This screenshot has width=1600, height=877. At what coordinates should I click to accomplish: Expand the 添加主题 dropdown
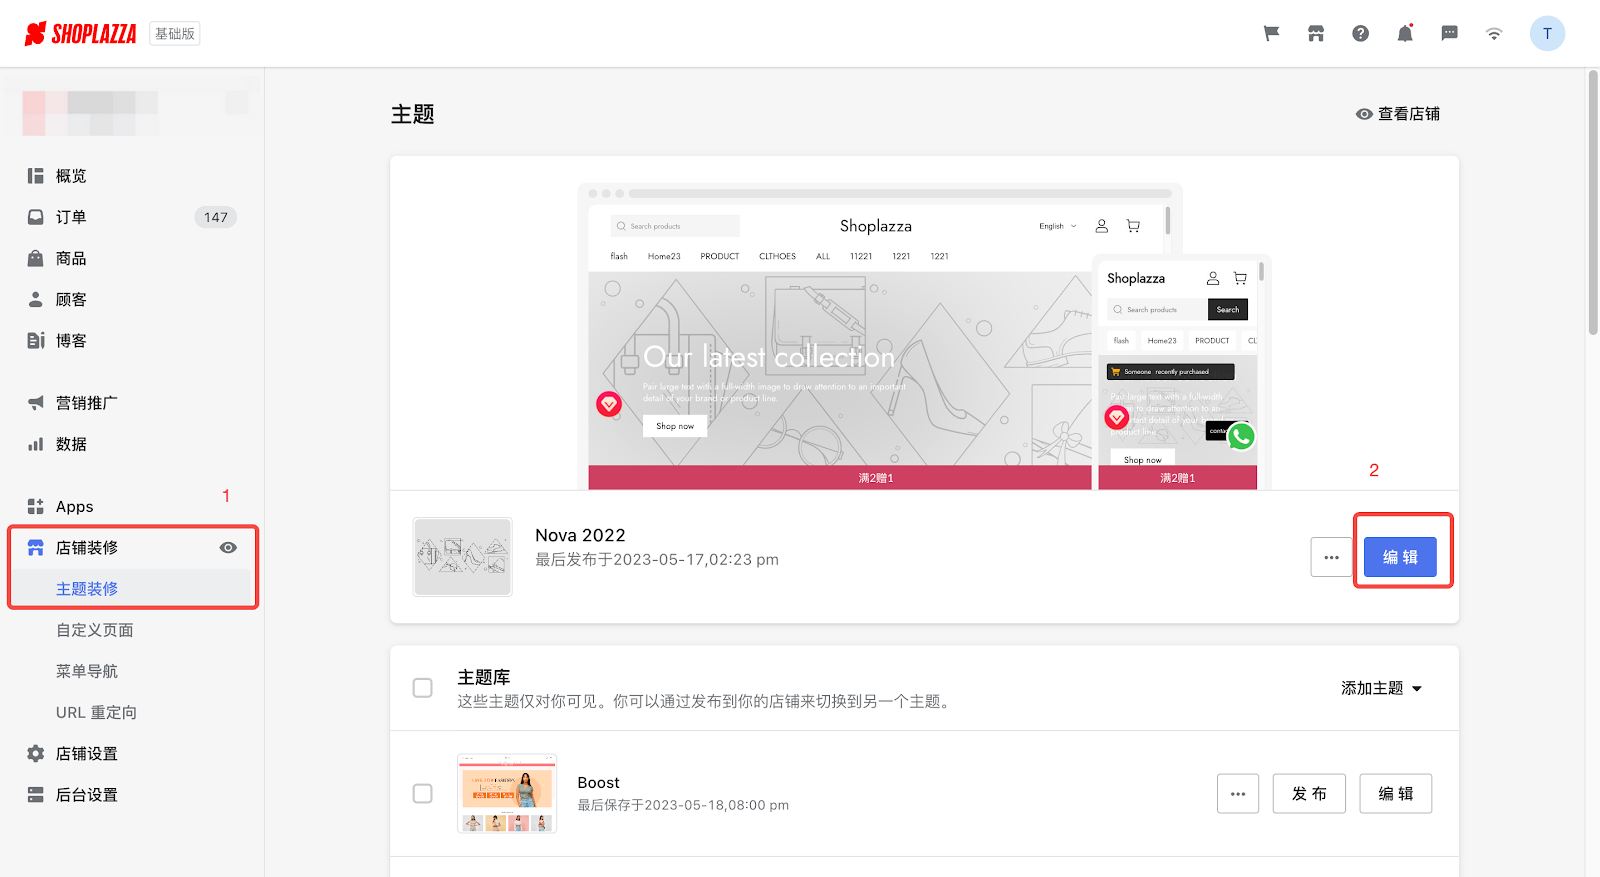pos(1381,688)
